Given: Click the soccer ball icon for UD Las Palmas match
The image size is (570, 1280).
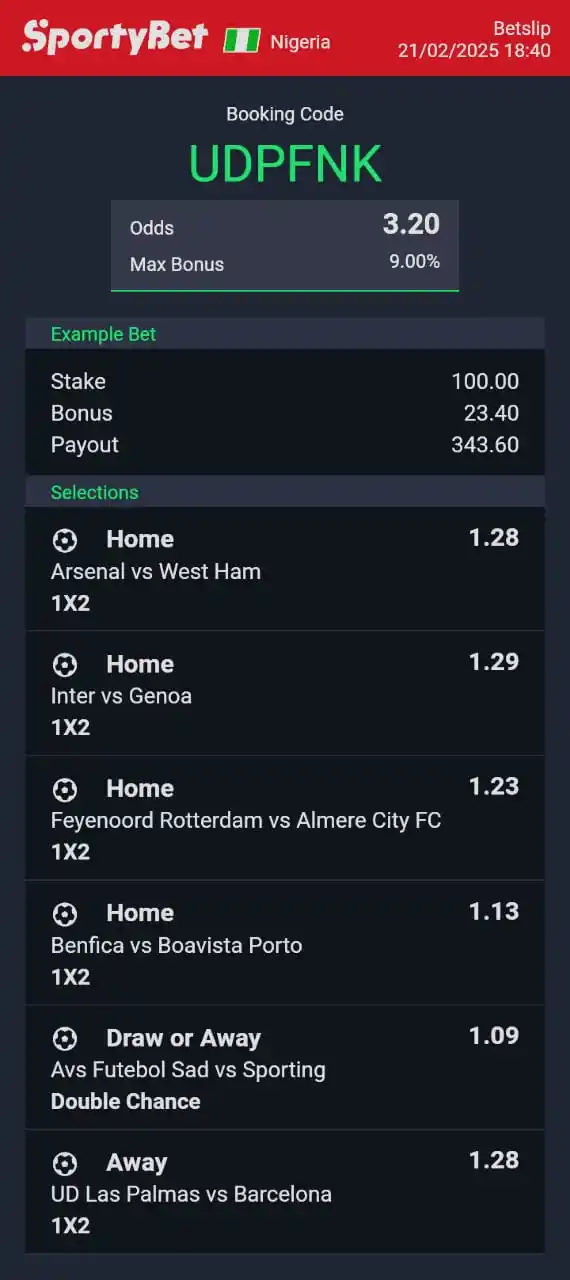Looking at the screenshot, I should (65, 1163).
